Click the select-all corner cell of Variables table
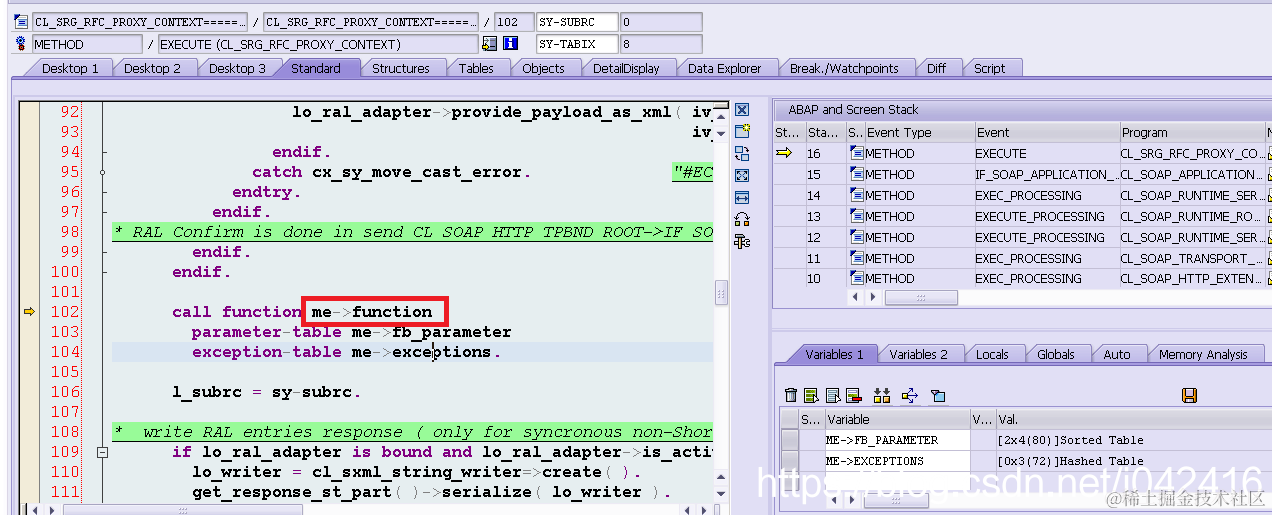1272x515 pixels. pos(789,419)
